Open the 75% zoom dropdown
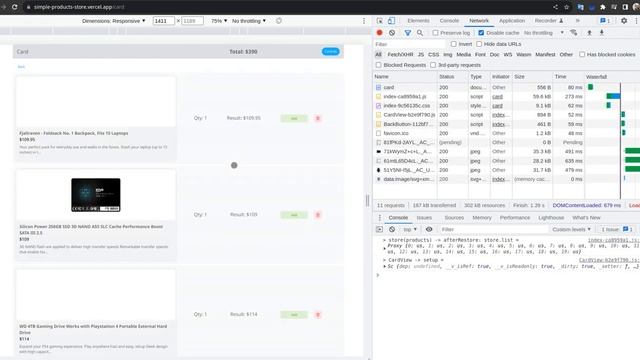Viewport: 640px width, 360px height. click(219, 21)
